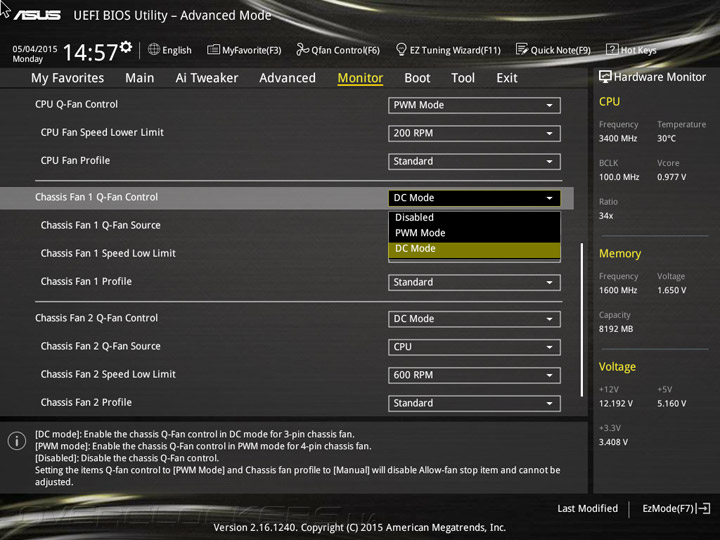720x540 pixels.
Task: Open Chassis Fan 2 Speed Low Limit dropdown
Action: (474, 375)
